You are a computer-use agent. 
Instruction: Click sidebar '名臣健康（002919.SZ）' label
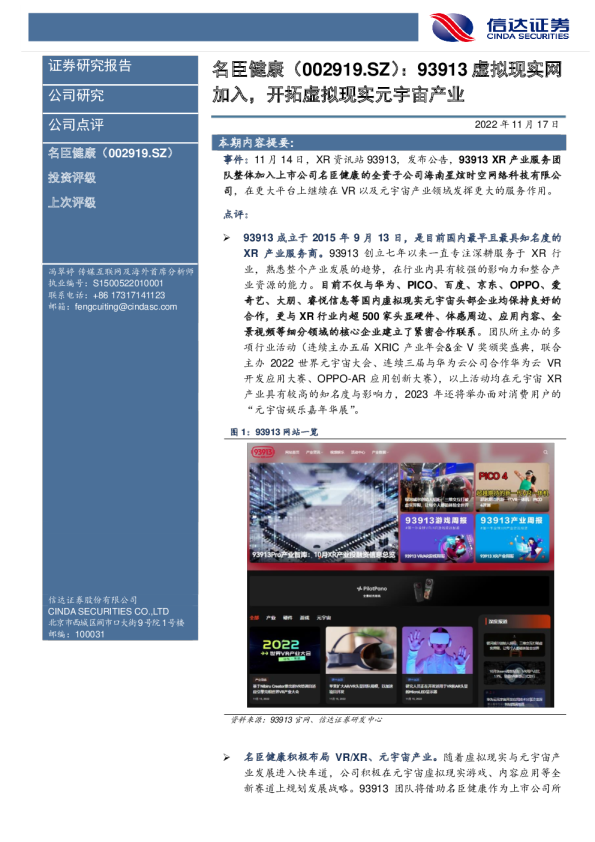pyautogui.click(x=111, y=154)
